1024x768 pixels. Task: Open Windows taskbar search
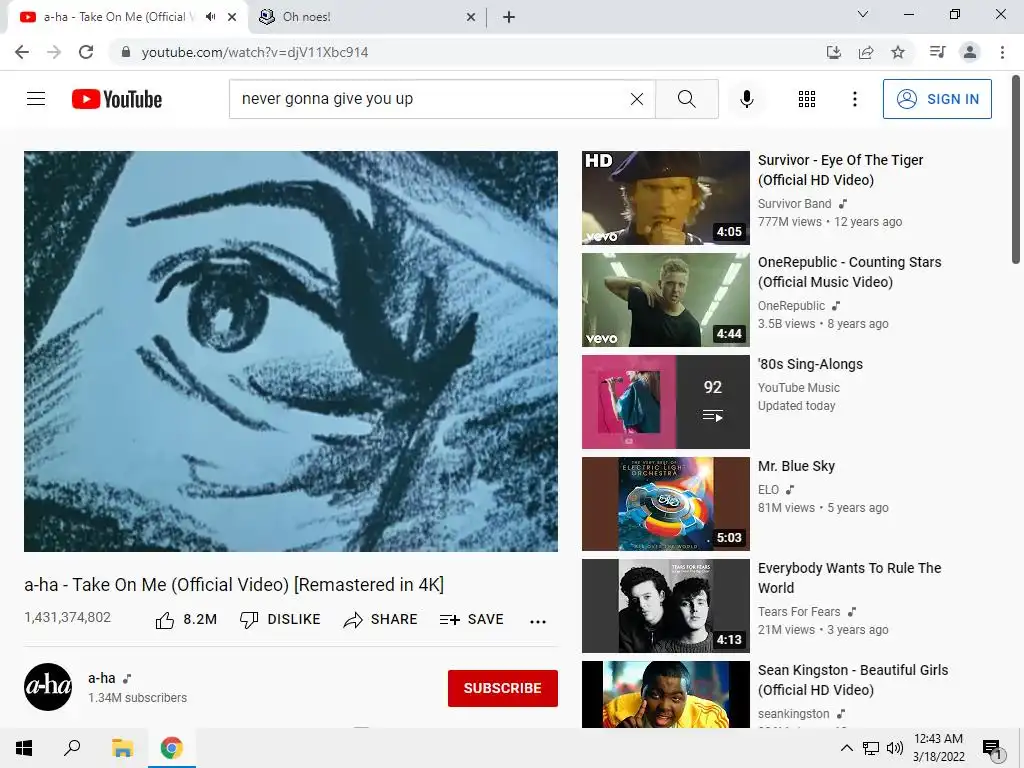click(x=72, y=748)
